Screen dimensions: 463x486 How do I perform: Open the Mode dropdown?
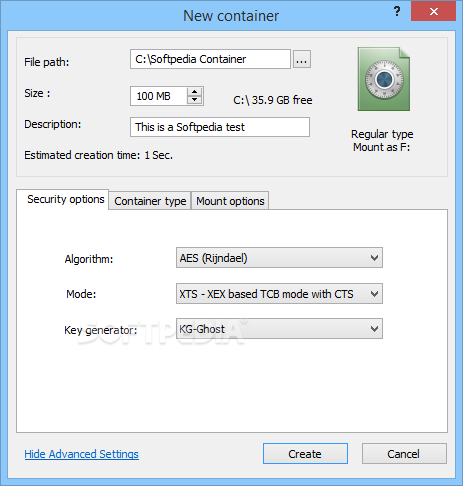(279, 294)
